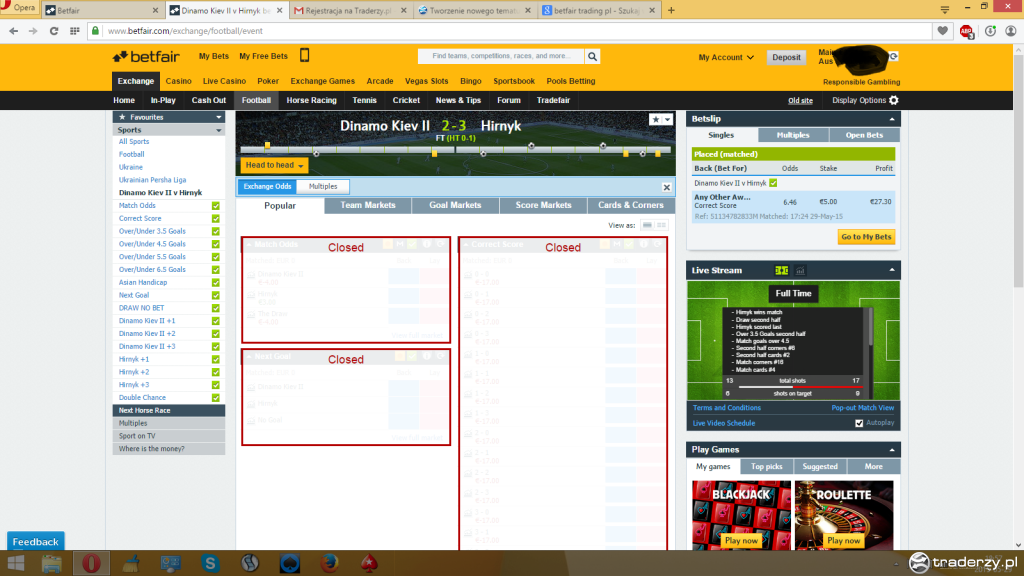Click the search magnifier icon
Screen dimensions: 1024x576
592,57
